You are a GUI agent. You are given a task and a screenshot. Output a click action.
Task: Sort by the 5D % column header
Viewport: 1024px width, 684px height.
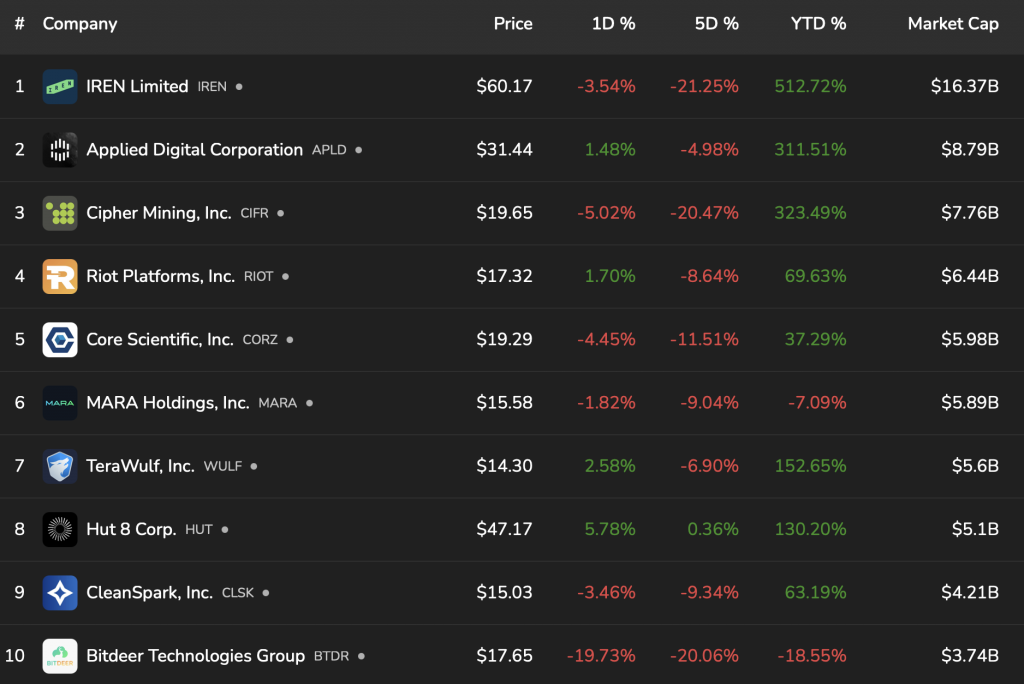(716, 24)
